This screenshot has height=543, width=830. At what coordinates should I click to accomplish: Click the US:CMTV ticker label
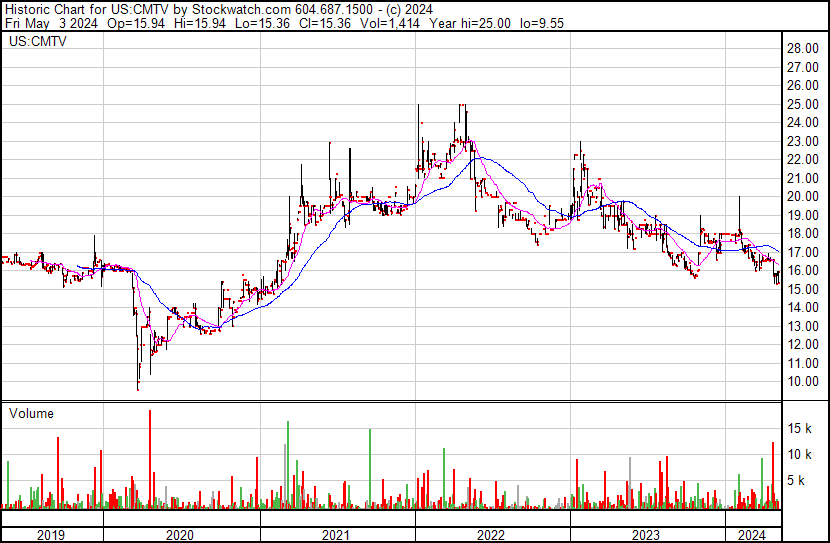pos(32,42)
